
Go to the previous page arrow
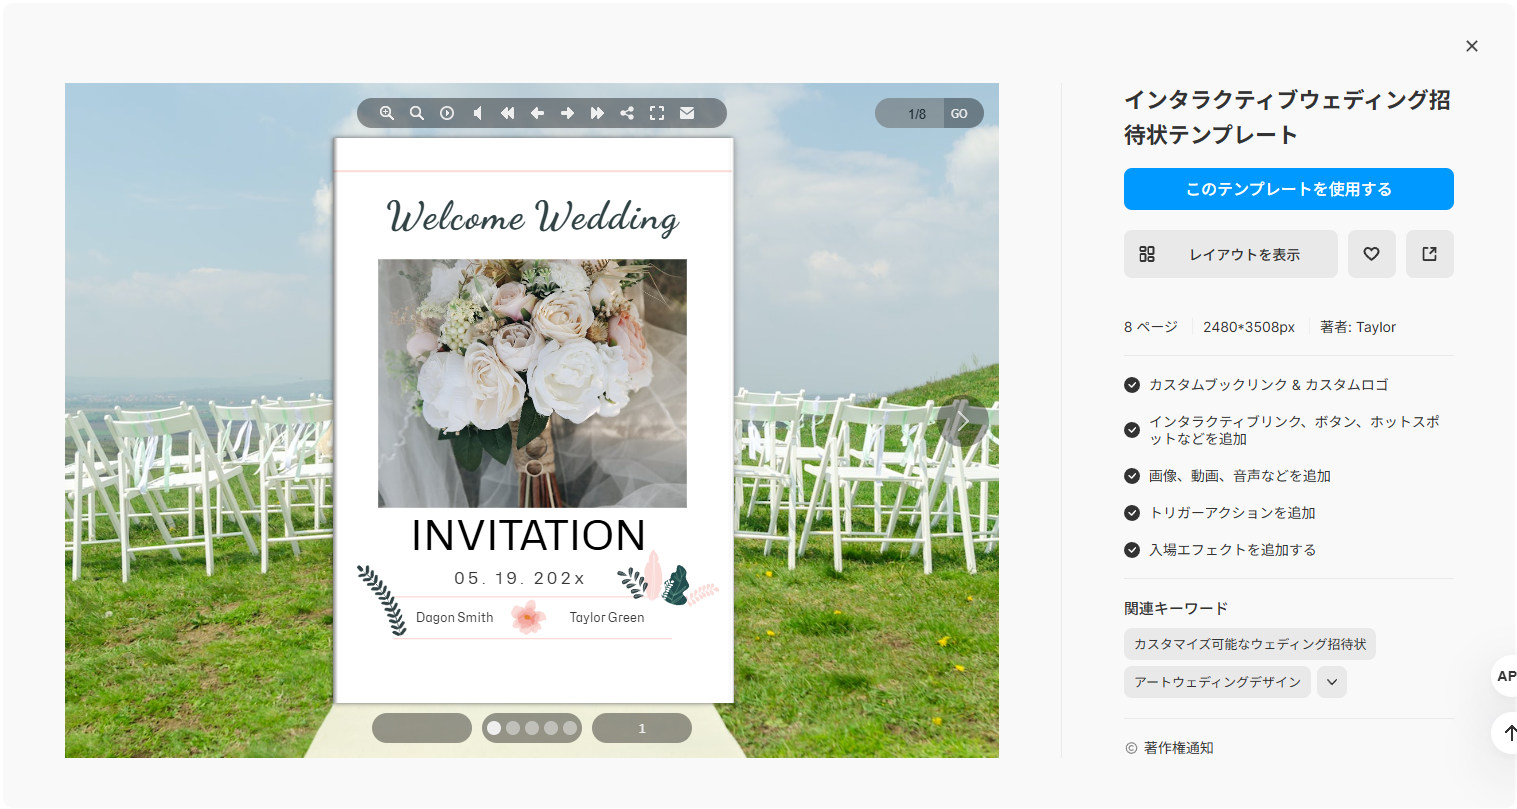pyautogui.click(x=537, y=113)
